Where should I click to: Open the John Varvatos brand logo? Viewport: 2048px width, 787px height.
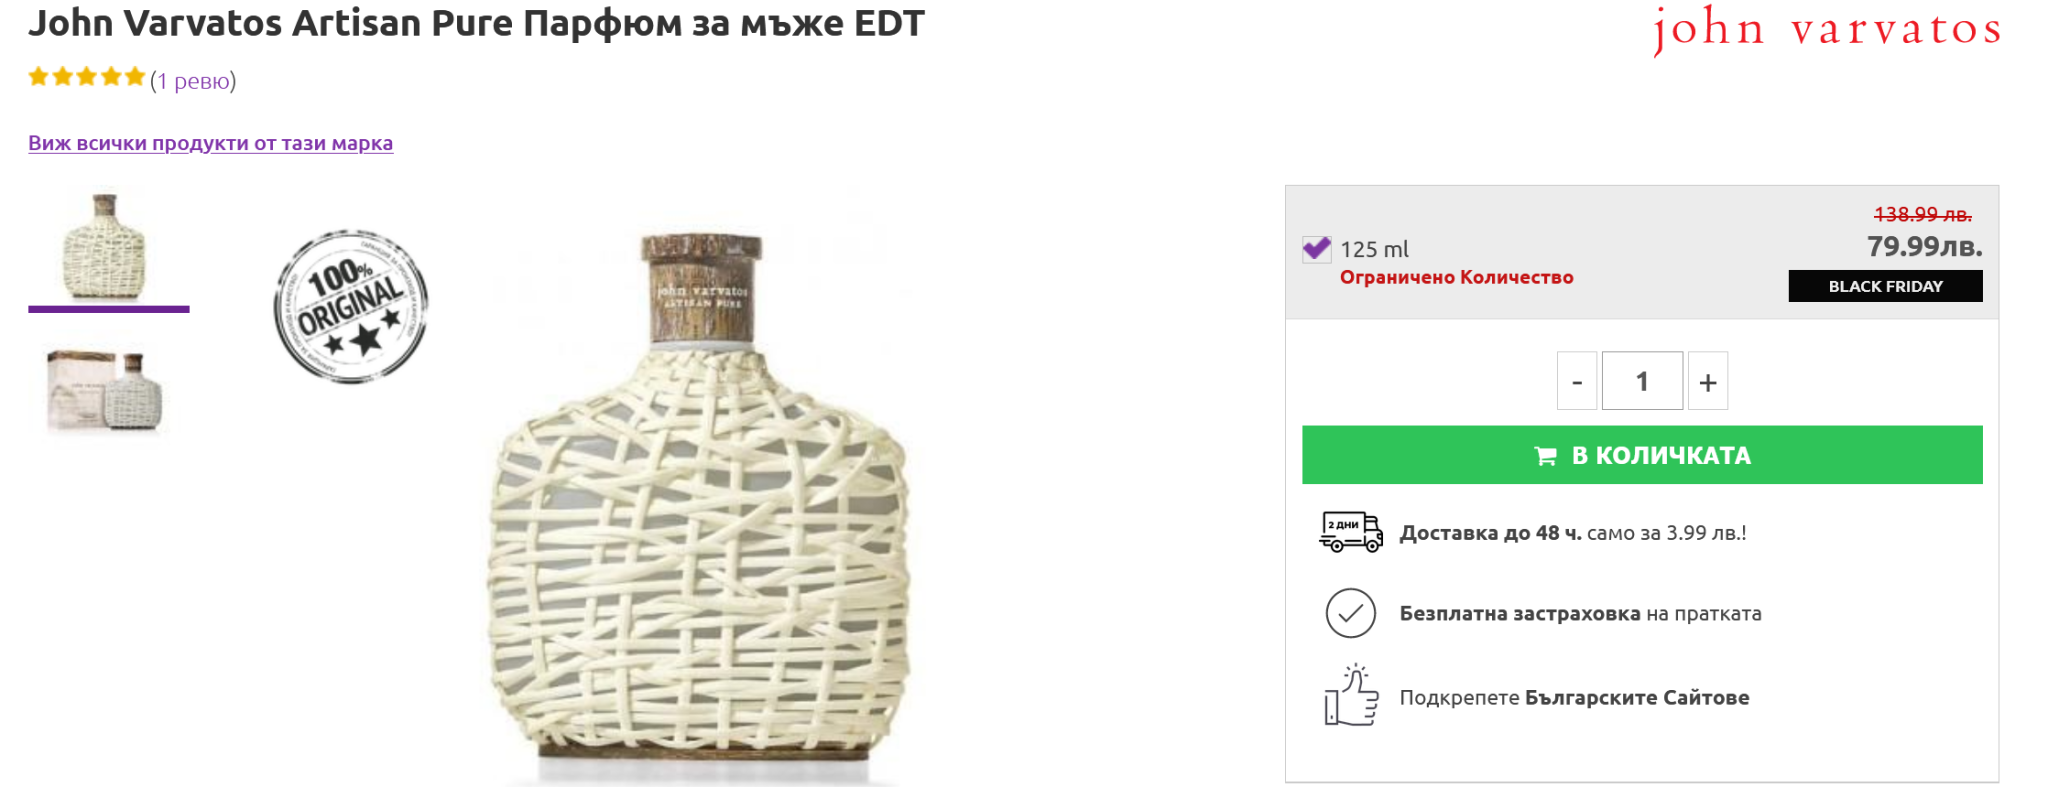pos(1826,29)
